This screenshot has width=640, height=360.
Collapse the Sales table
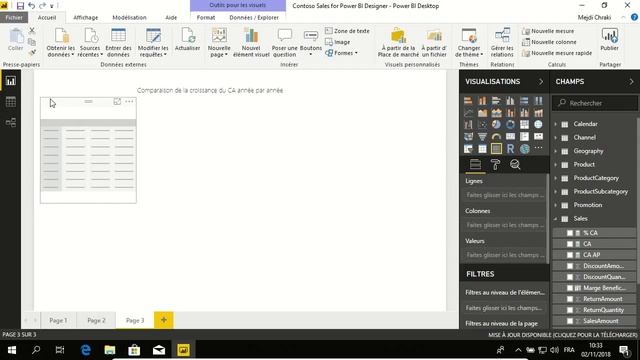pos(556,219)
